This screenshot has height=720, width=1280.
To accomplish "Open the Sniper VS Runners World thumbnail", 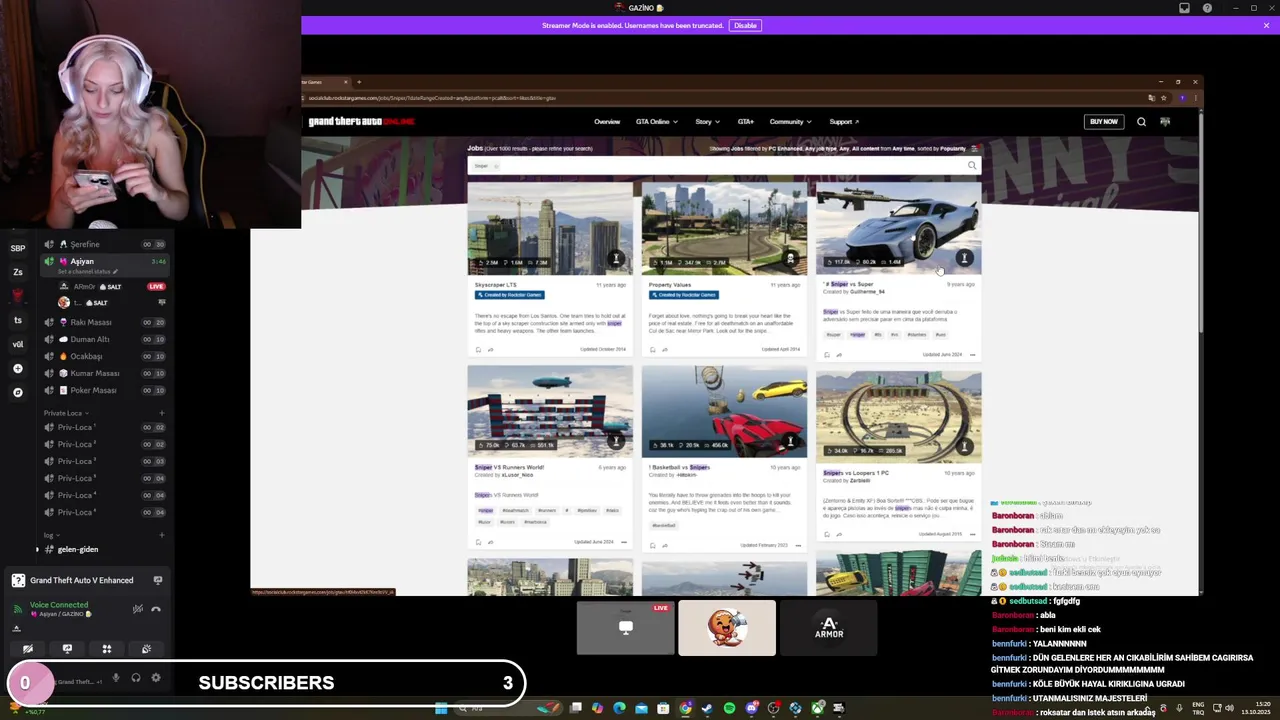I will click(x=550, y=411).
